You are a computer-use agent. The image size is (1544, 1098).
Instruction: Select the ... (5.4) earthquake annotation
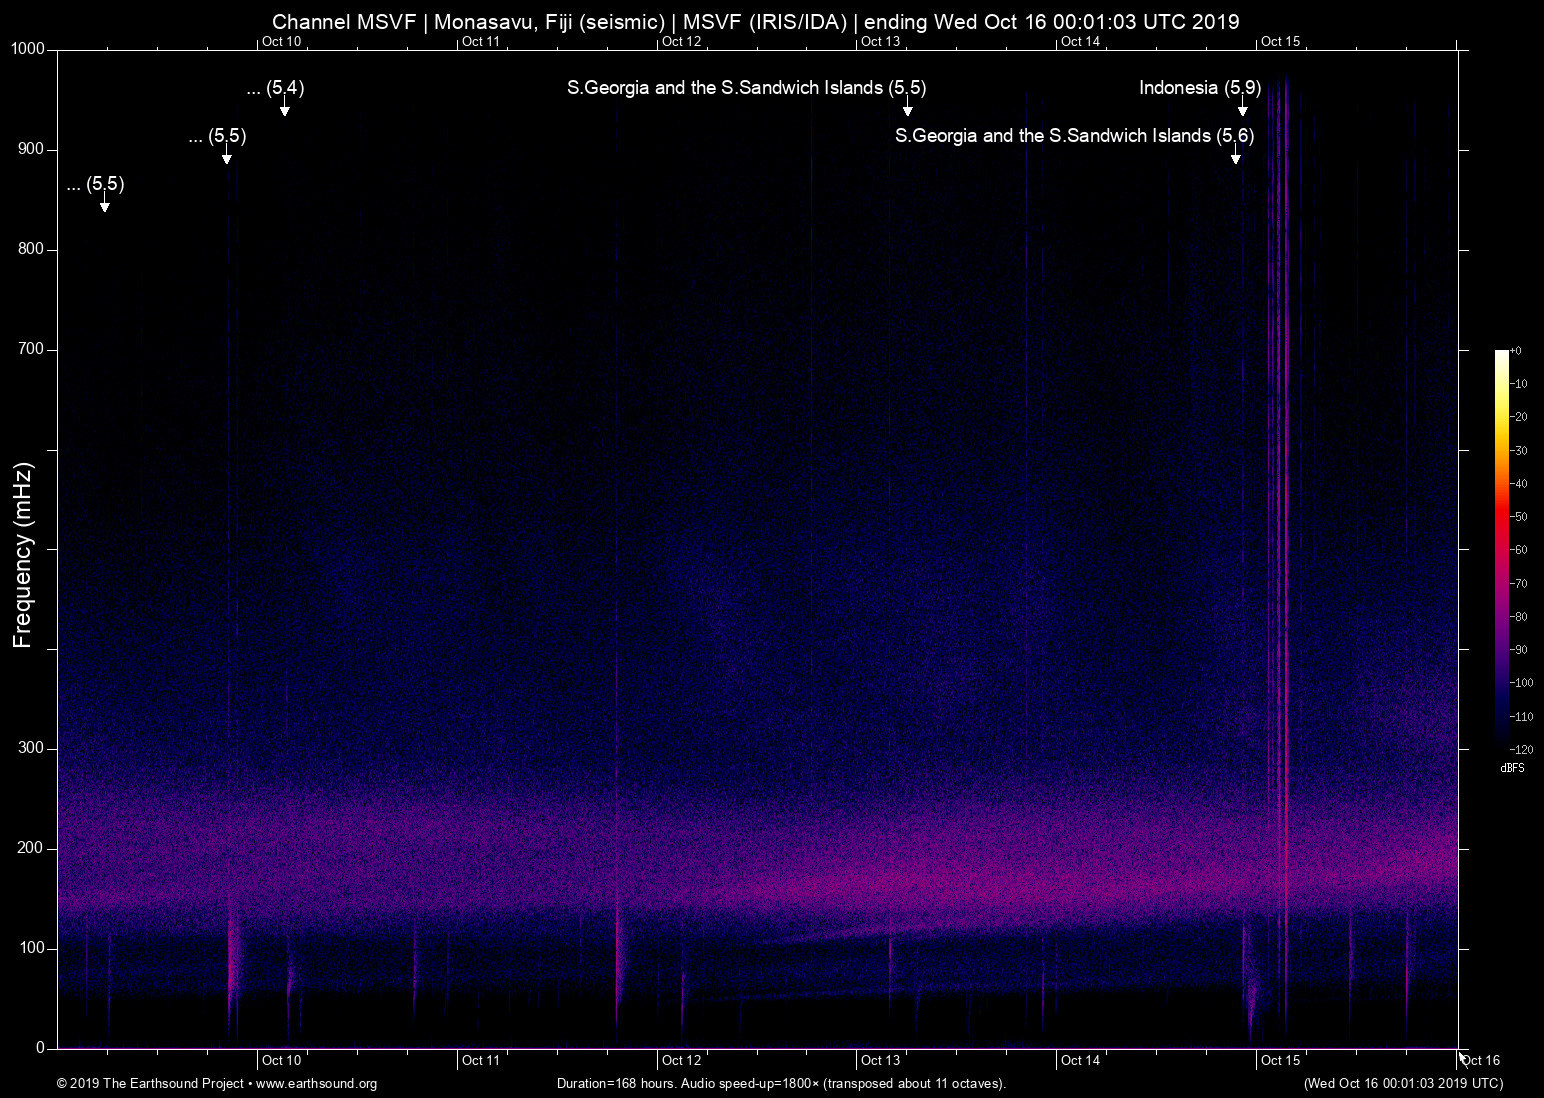(275, 88)
